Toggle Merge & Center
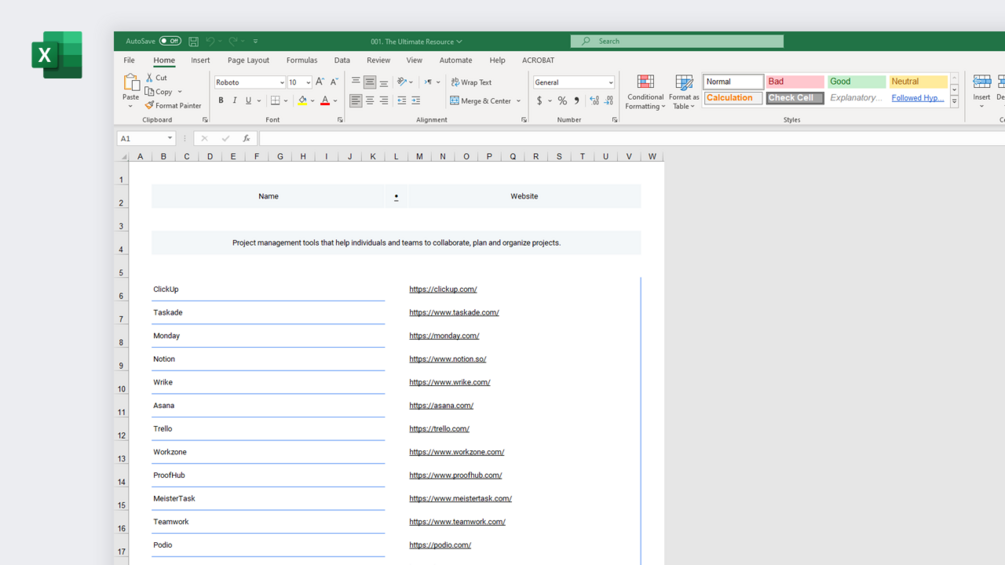Image resolution: width=1005 pixels, height=565 pixels. coord(481,101)
